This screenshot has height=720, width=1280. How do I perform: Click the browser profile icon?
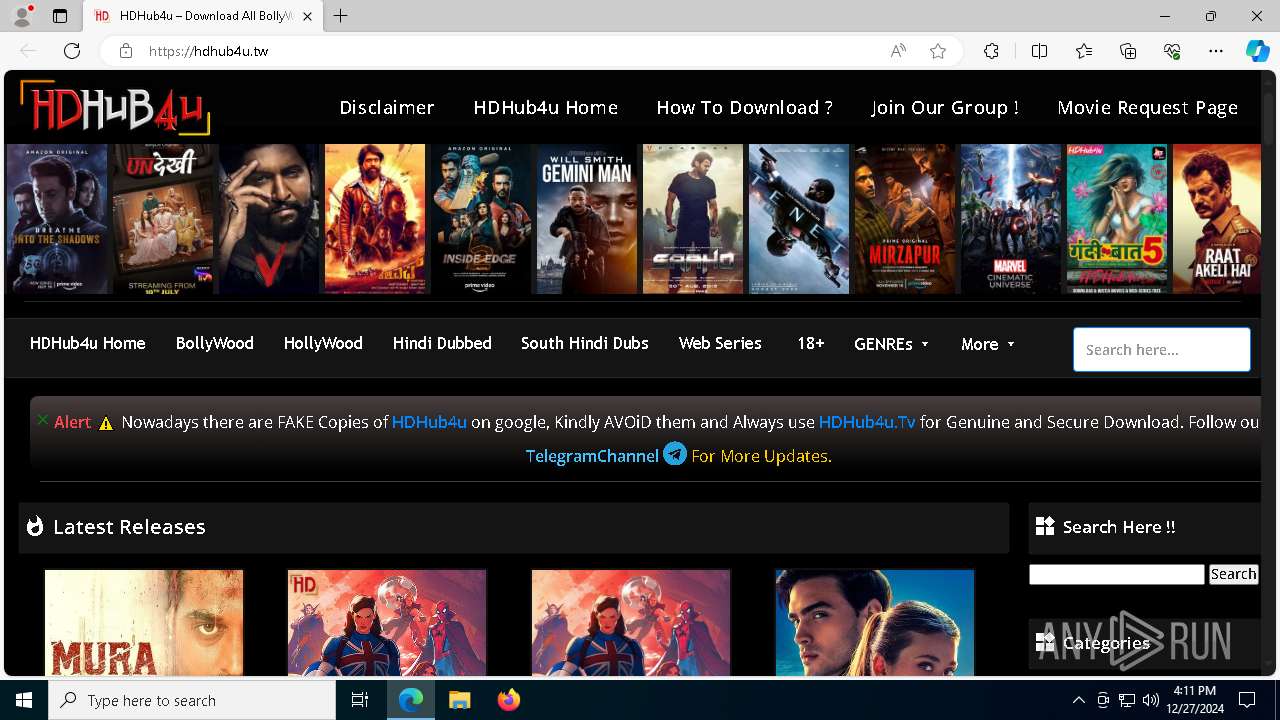pyautogui.click(x=22, y=16)
